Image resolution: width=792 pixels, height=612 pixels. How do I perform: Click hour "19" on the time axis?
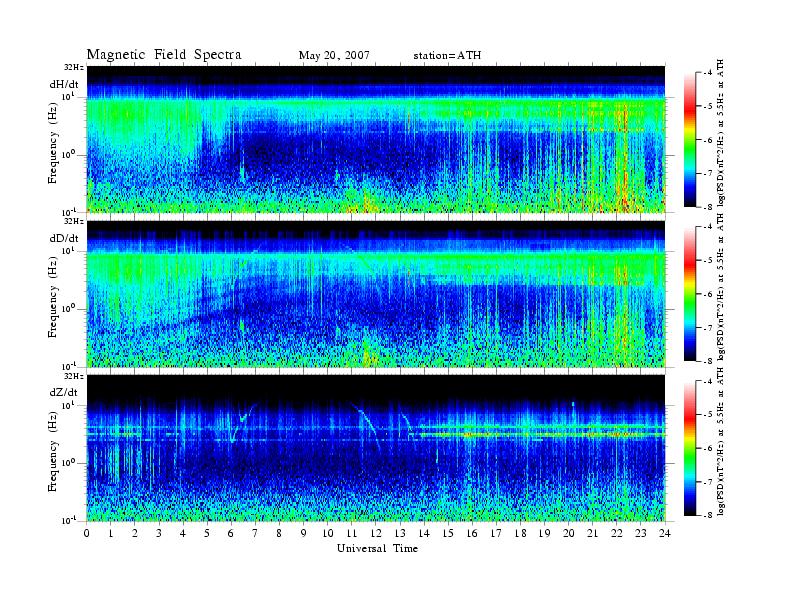click(544, 533)
